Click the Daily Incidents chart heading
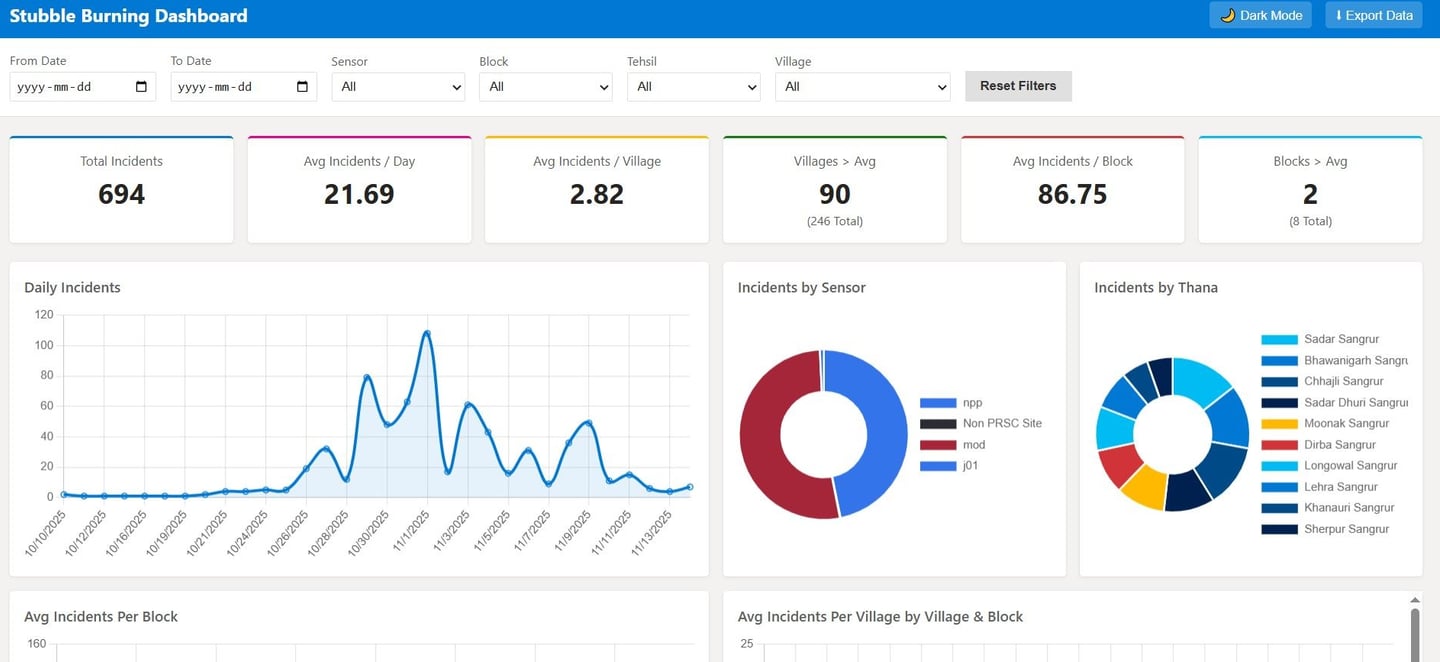Screen dimensions: 1440x662 click(x=72, y=288)
